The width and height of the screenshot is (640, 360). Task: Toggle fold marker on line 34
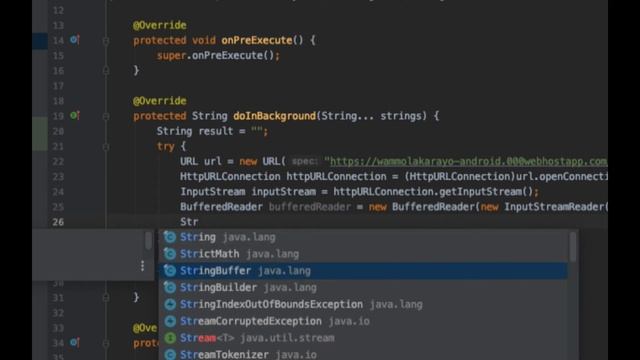106,343
